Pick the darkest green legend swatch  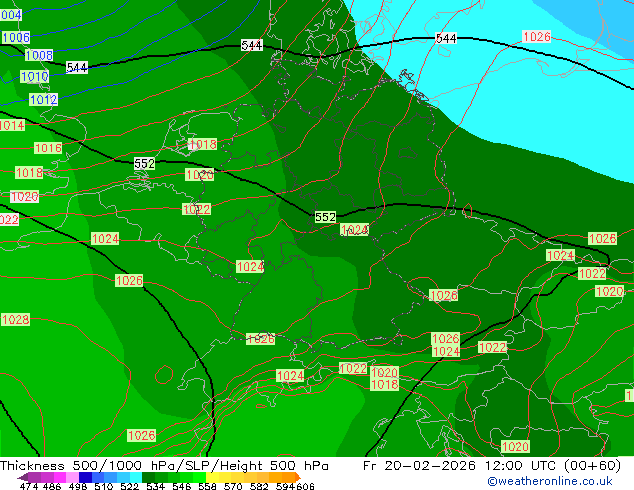pos(148,477)
